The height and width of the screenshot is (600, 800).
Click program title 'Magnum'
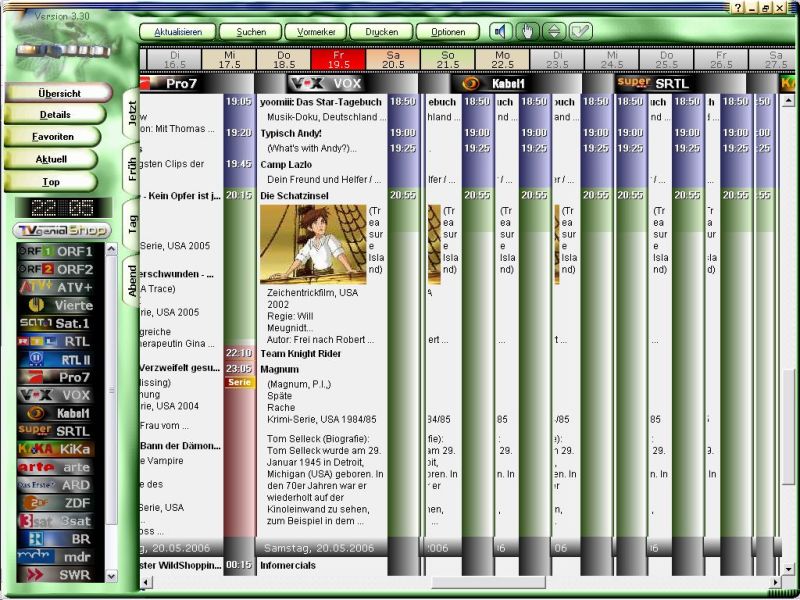tap(279, 369)
